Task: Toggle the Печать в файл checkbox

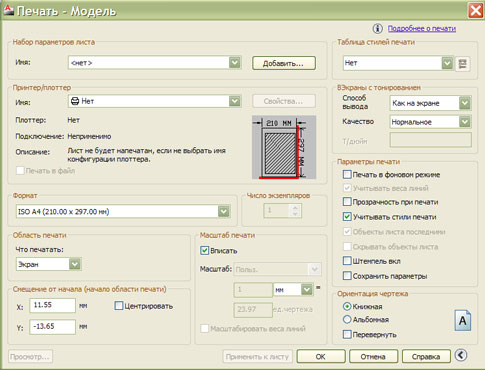Action: (x=20, y=171)
